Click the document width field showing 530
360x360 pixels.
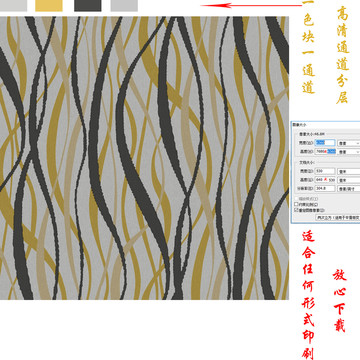click(x=325, y=171)
